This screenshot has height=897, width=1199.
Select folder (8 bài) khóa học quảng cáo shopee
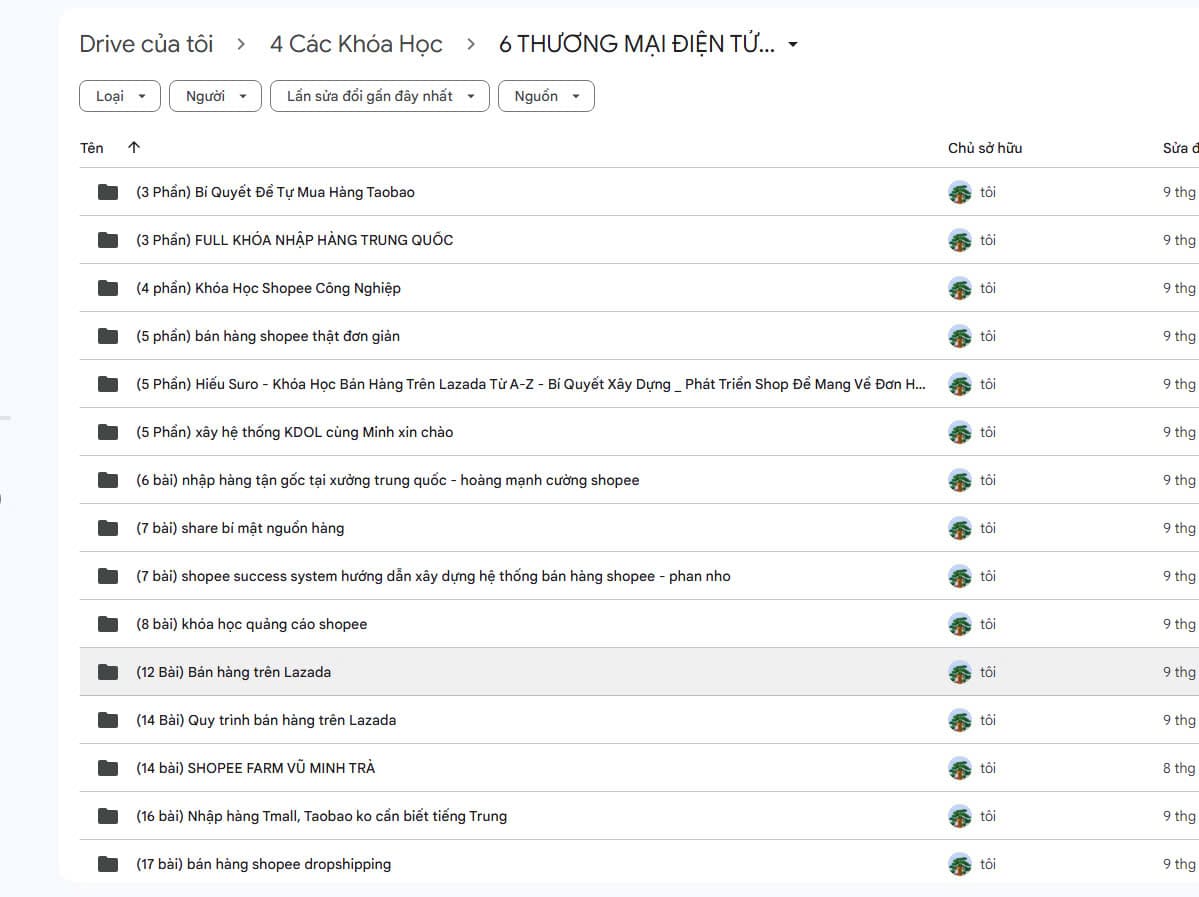coord(252,624)
